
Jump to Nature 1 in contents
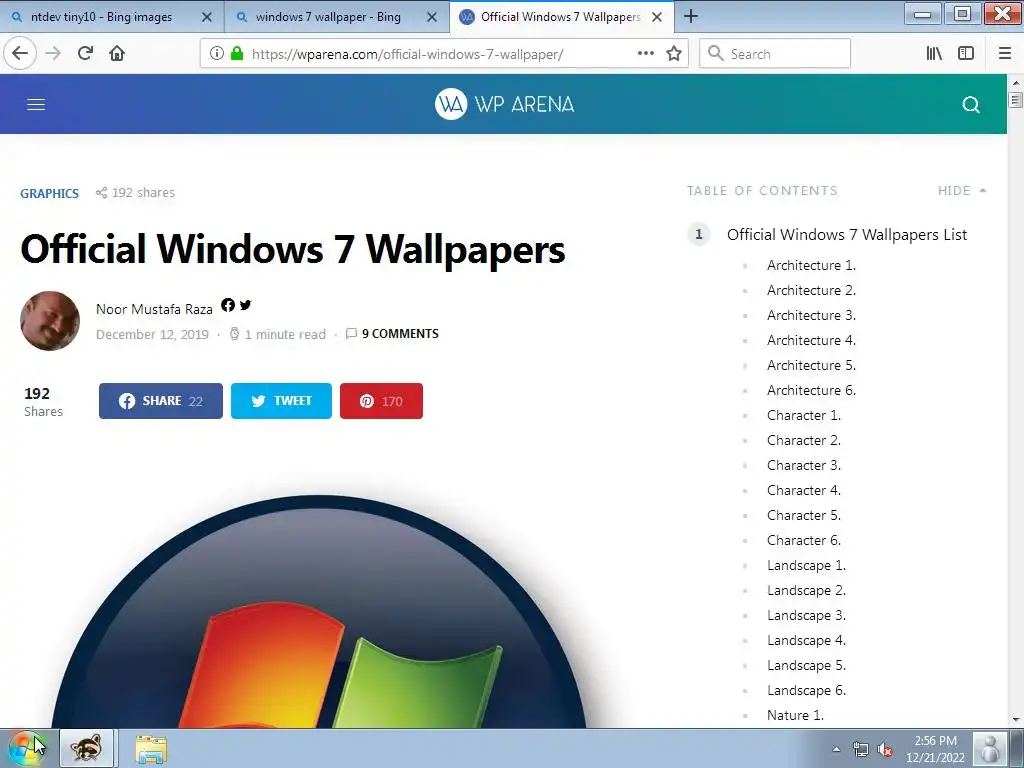tap(795, 716)
